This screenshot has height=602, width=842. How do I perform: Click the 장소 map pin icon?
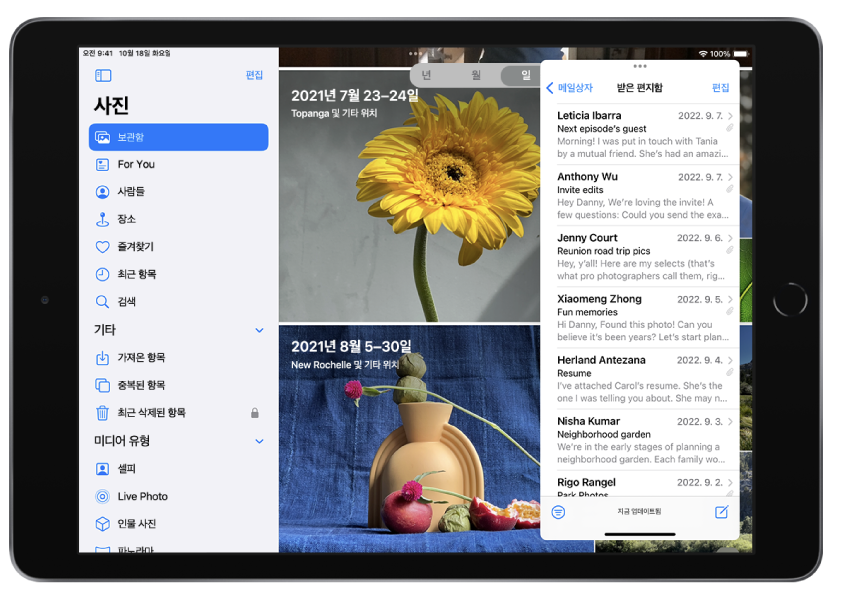point(103,219)
